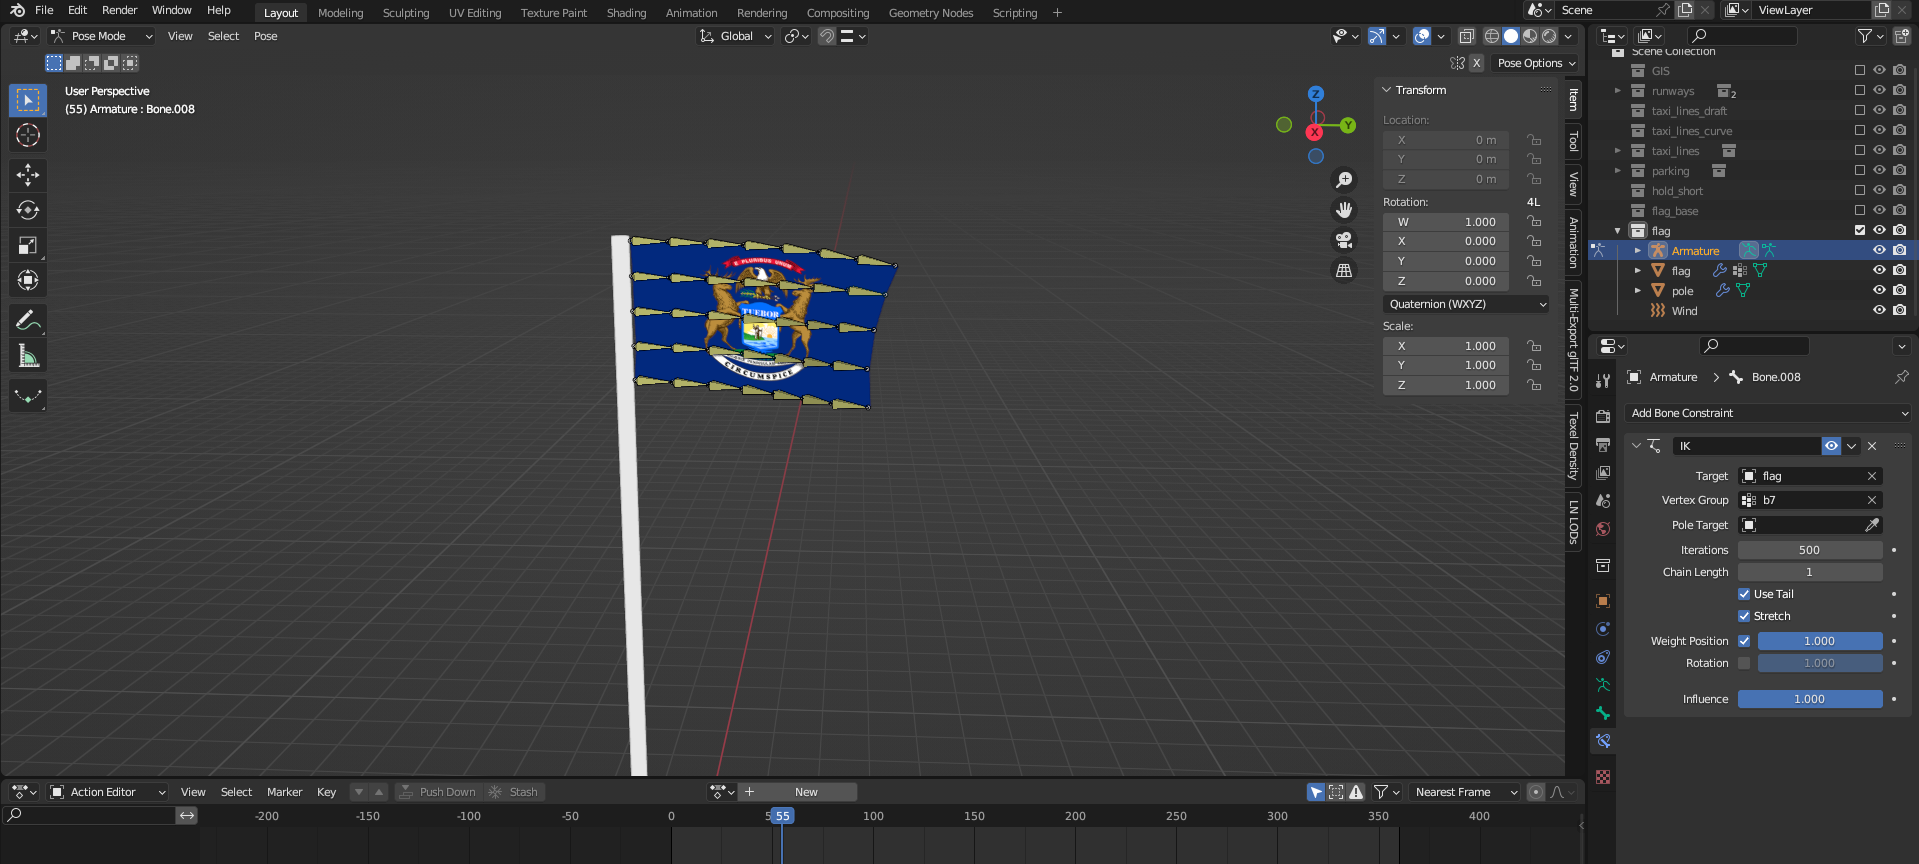Screen dimensions: 1919x864
Task: Open the Render menu
Action: (x=120, y=10)
